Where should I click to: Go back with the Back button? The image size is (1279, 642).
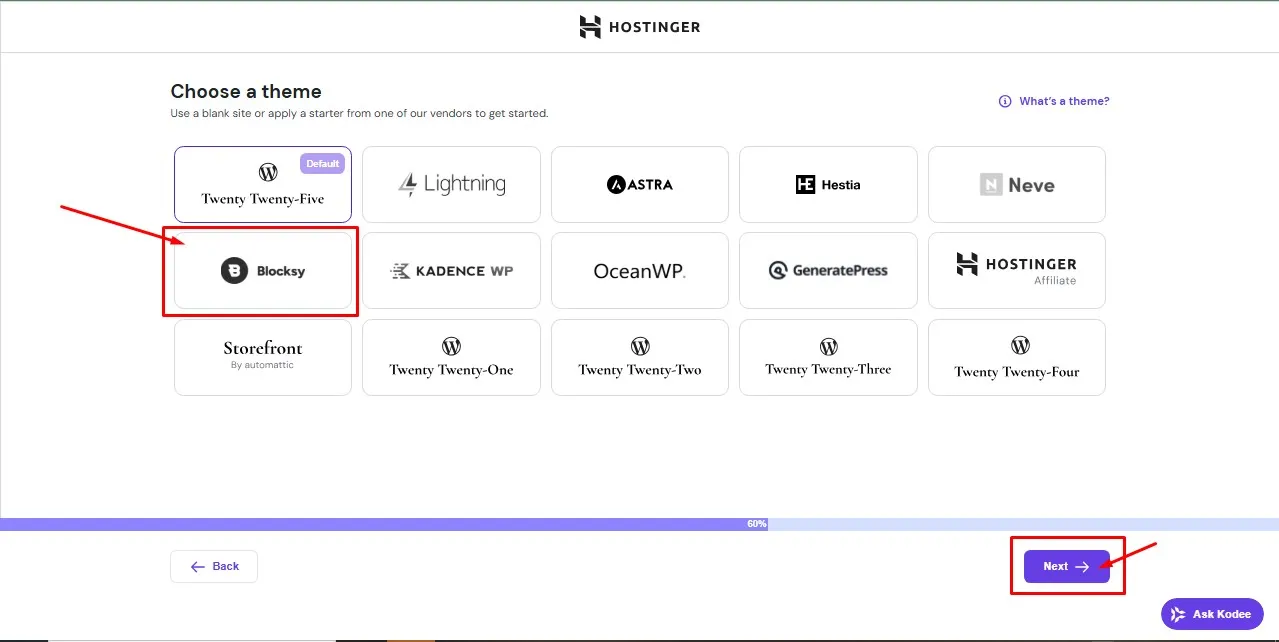pyautogui.click(x=214, y=566)
